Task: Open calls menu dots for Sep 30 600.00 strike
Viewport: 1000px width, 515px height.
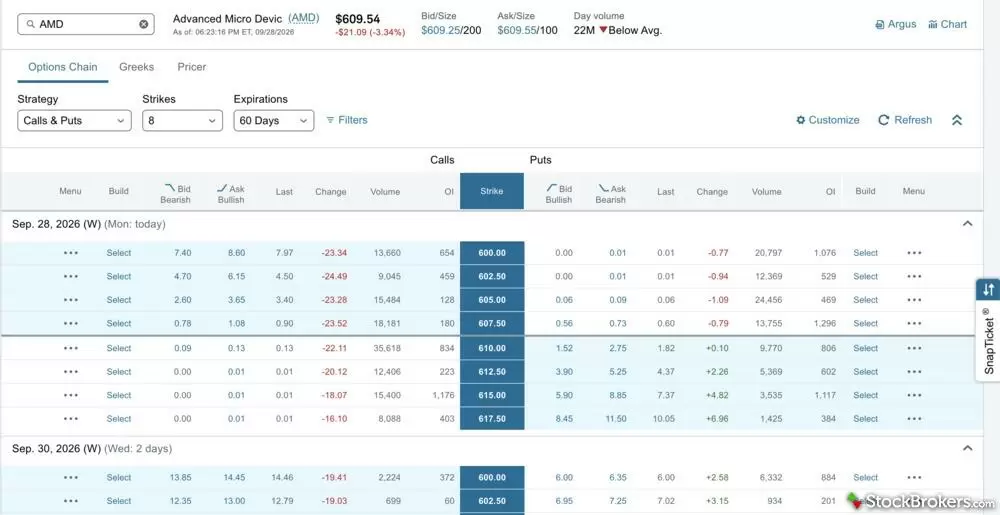Action: click(x=71, y=478)
